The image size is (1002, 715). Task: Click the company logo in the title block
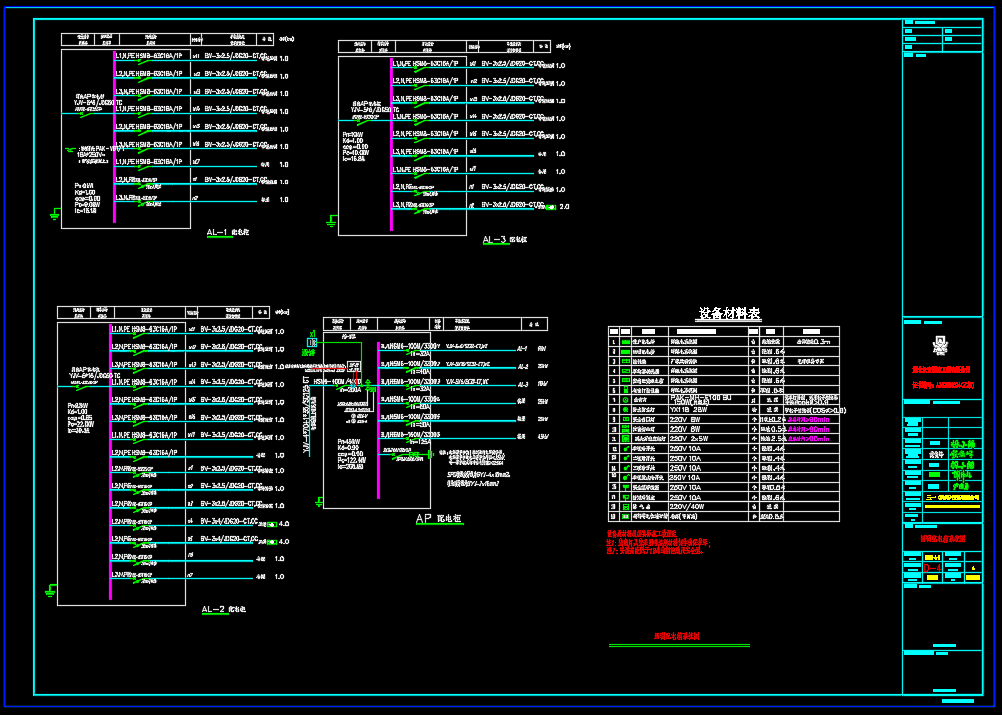coord(939,346)
